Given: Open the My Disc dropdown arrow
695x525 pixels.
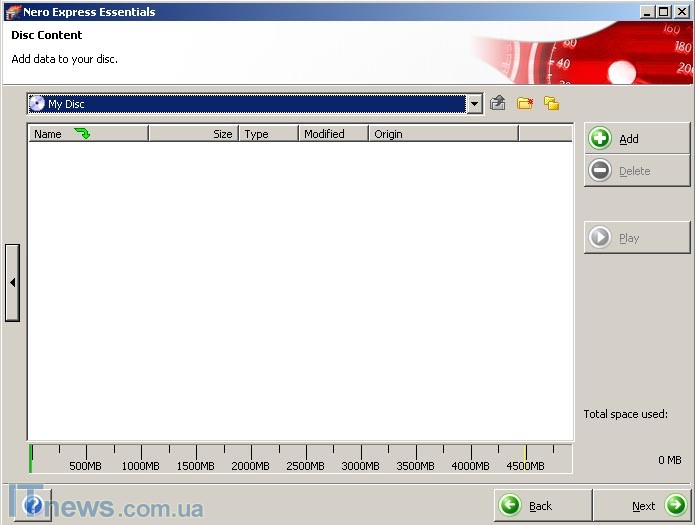Looking at the screenshot, I should coord(474,104).
